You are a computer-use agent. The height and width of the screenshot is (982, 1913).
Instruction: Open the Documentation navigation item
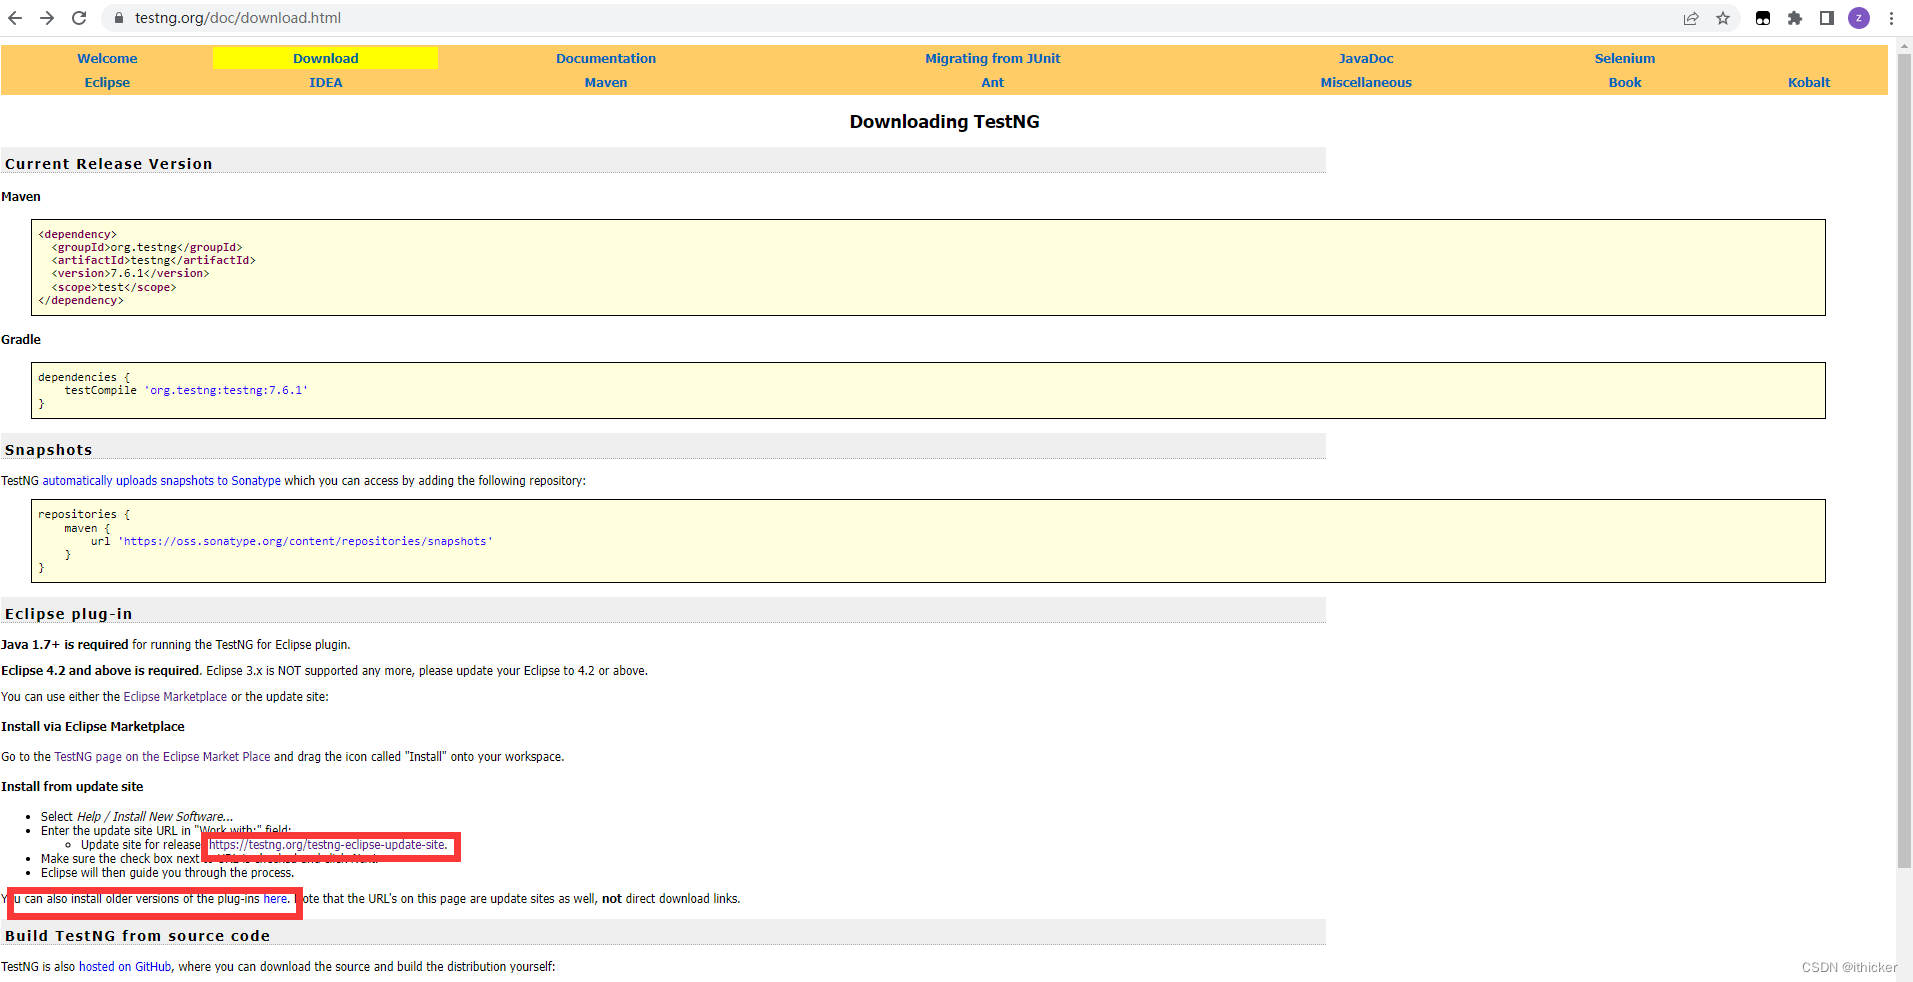click(x=606, y=58)
